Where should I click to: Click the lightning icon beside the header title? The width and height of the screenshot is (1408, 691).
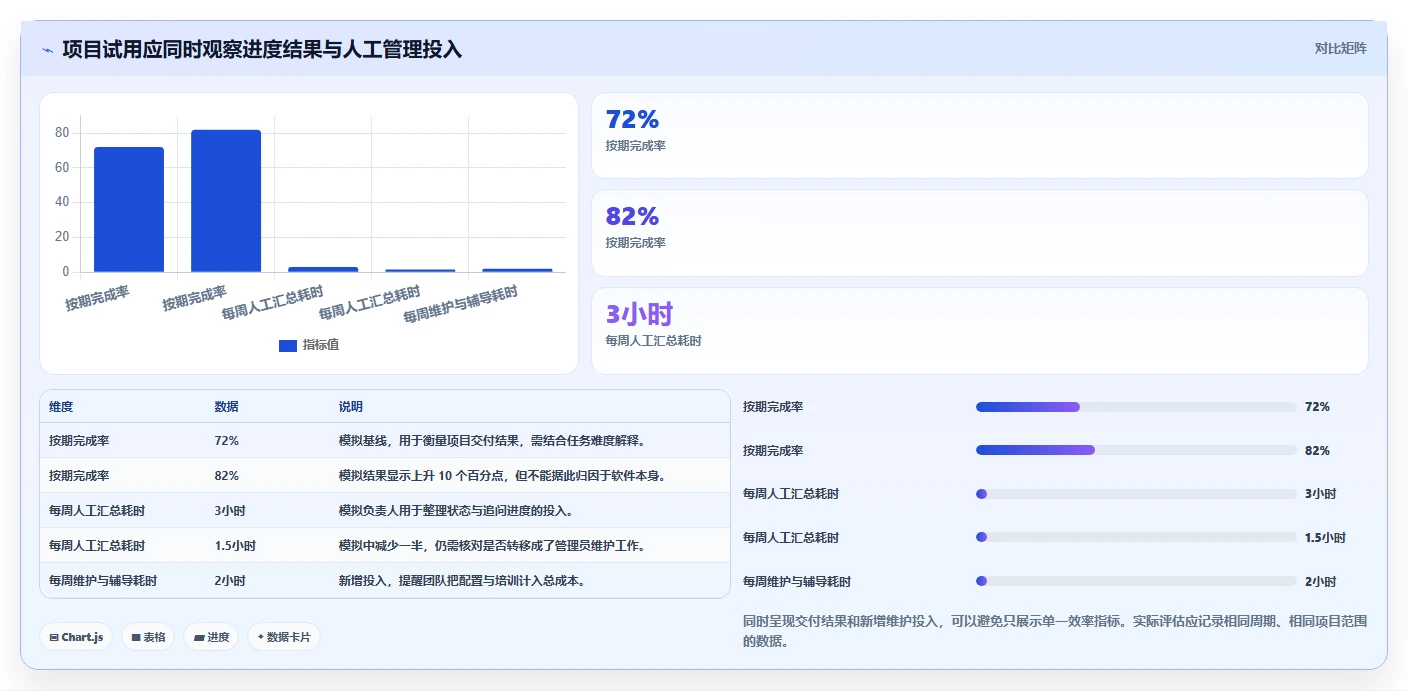(47, 50)
